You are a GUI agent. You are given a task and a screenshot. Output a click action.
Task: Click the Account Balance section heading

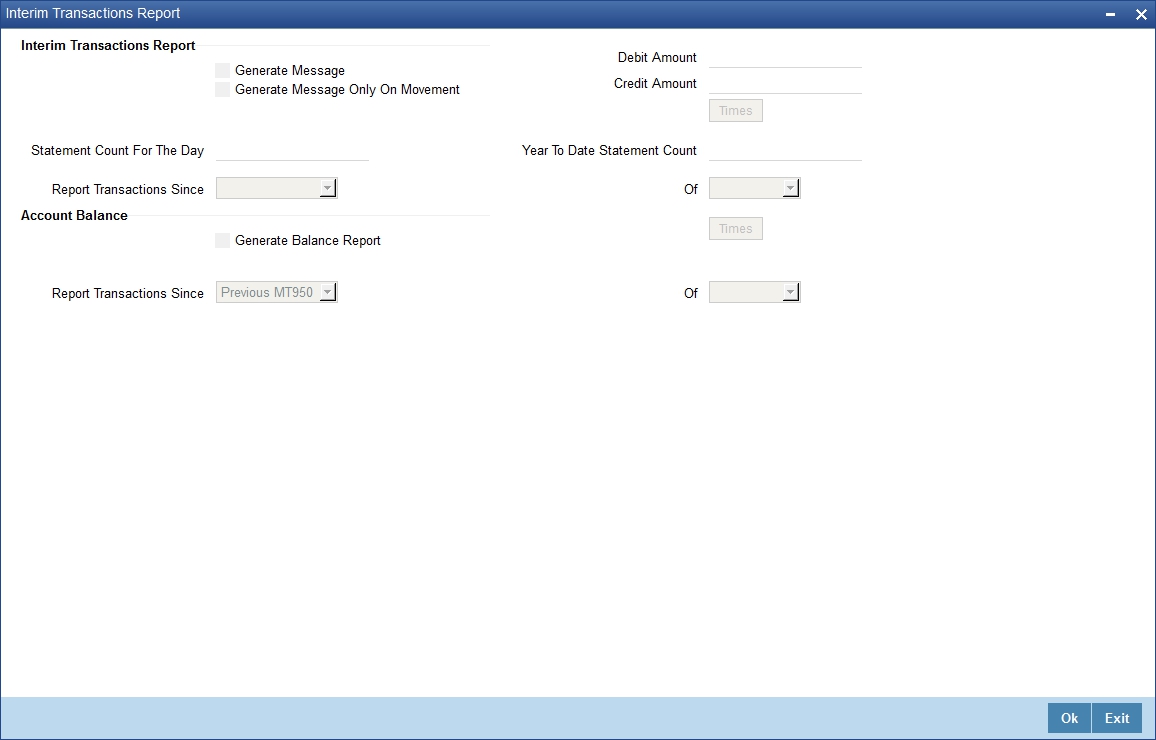point(74,215)
